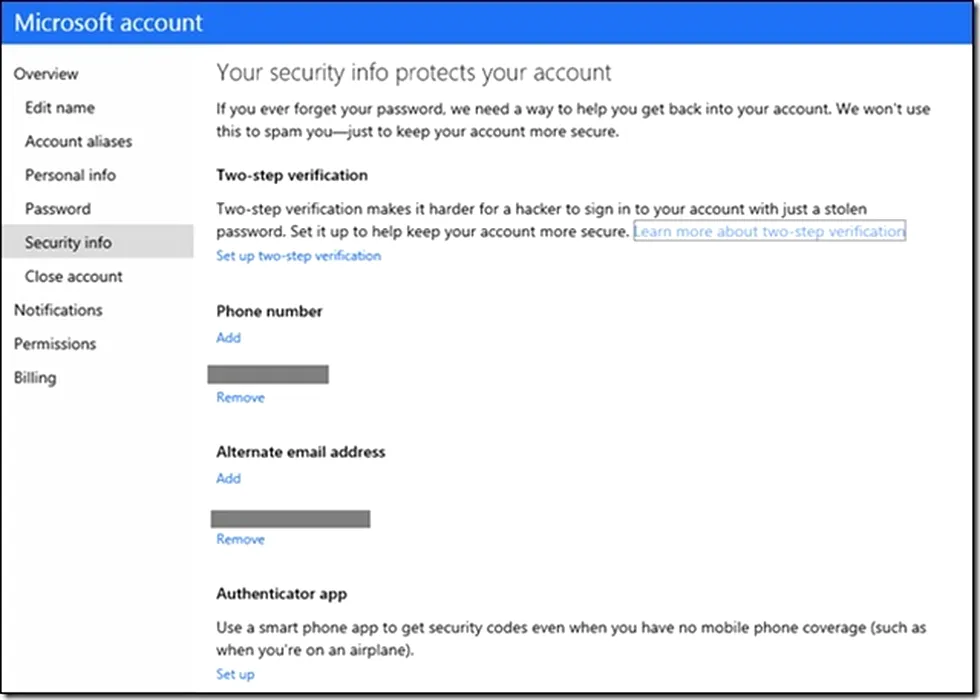Add an alternate email address
980x700 pixels.
[x=229, y=478]
